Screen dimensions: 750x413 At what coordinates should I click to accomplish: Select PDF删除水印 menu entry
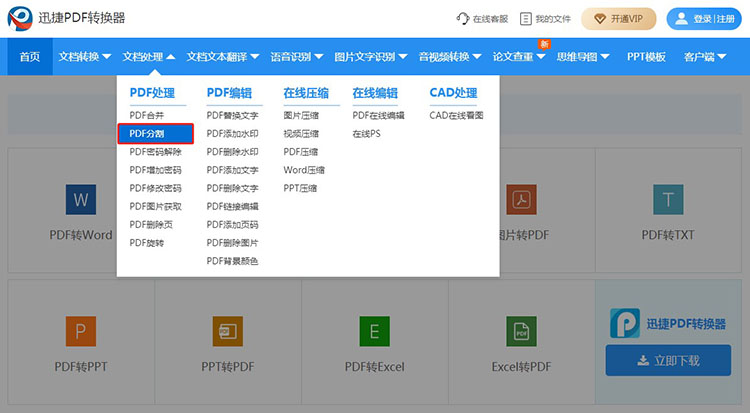click(232, 152)
